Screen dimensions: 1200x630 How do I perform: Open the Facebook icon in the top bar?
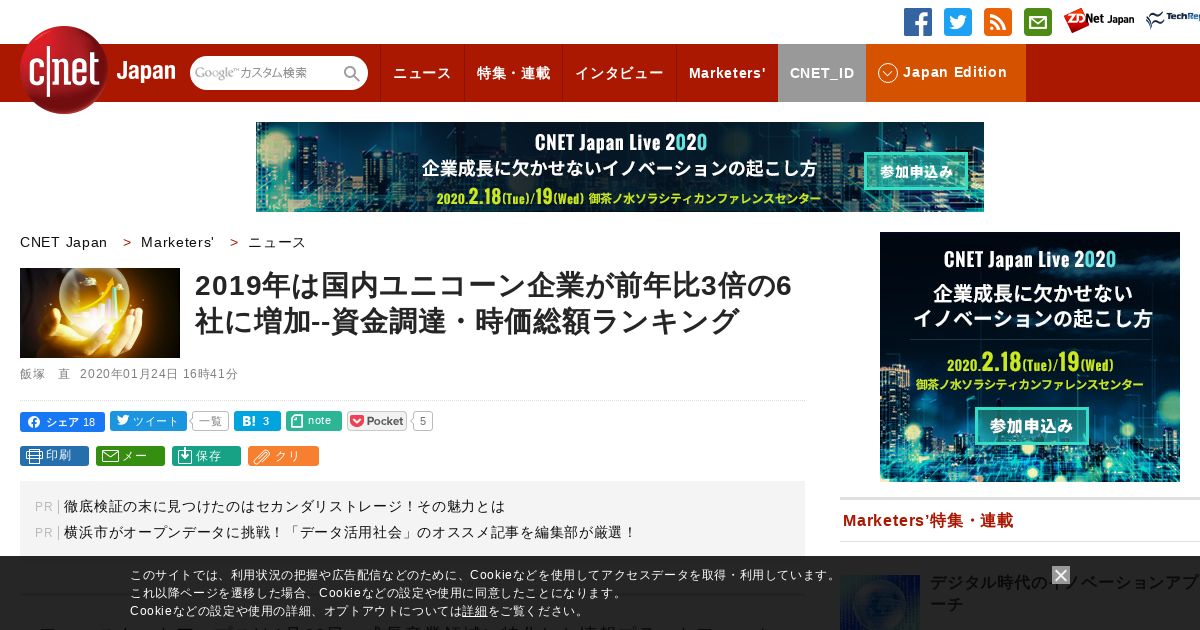(918, 22)
